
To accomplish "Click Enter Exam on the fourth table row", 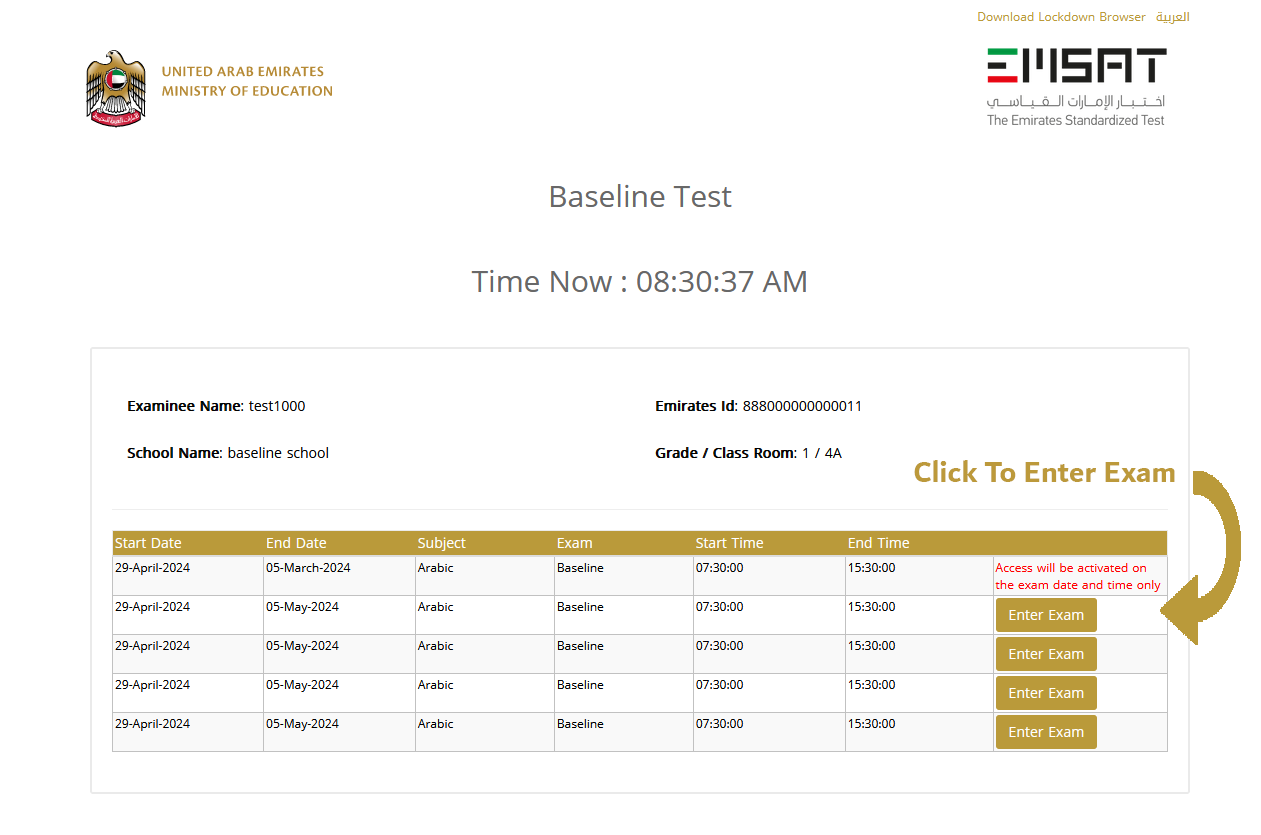I will [1045, 692].
